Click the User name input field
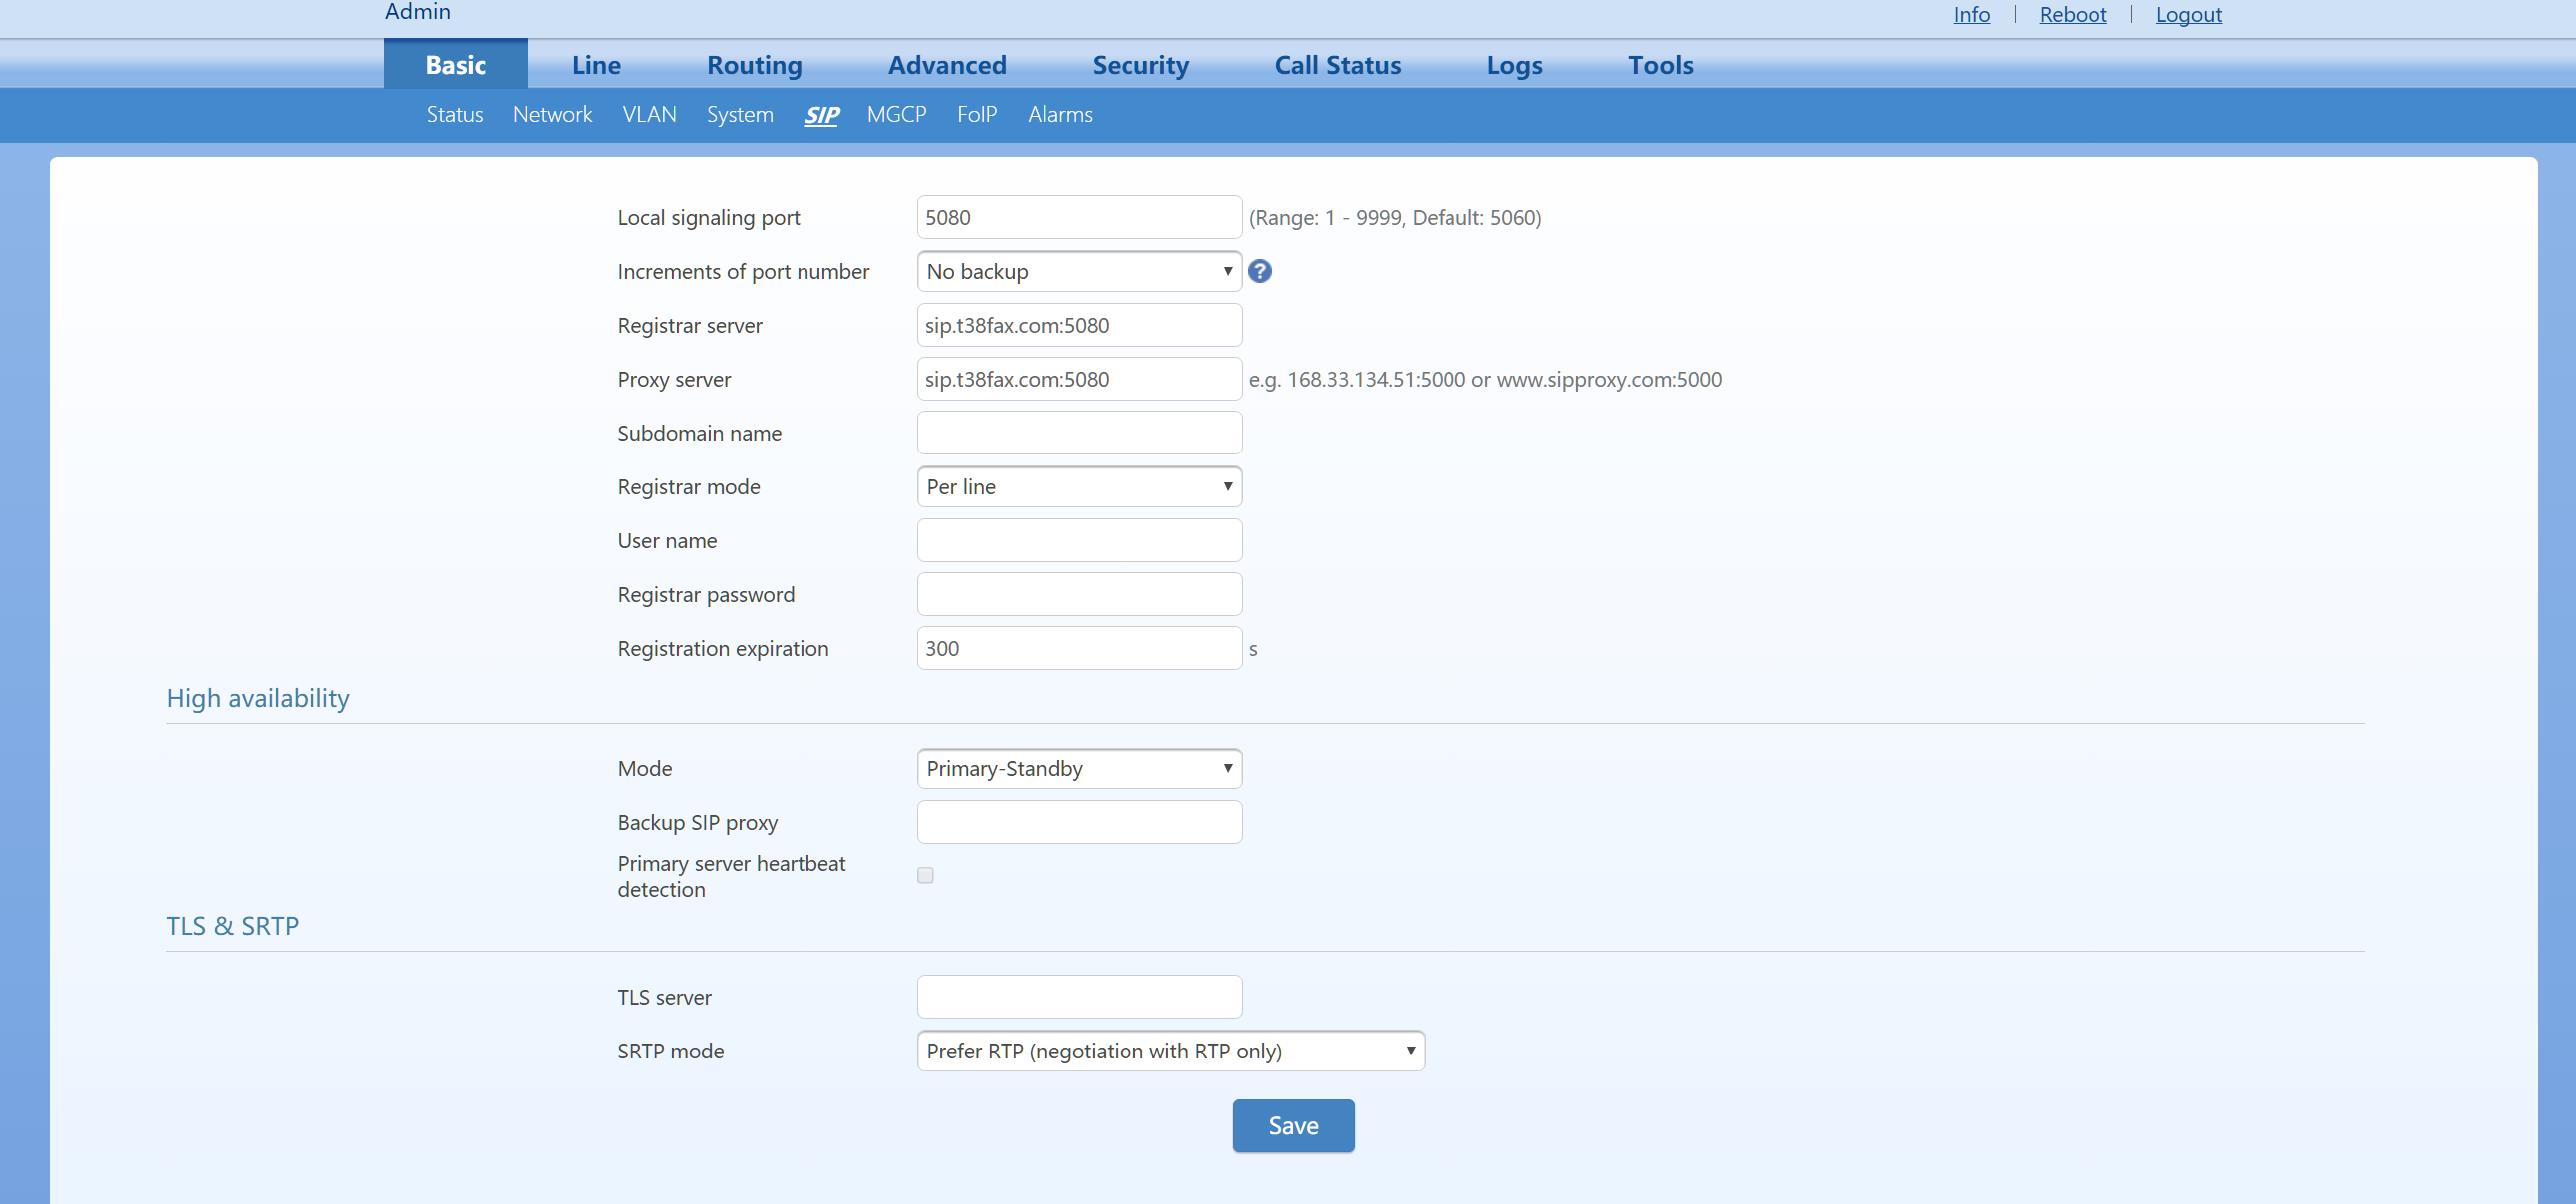This screenshot has width=2576, height=1204. 1079,541
